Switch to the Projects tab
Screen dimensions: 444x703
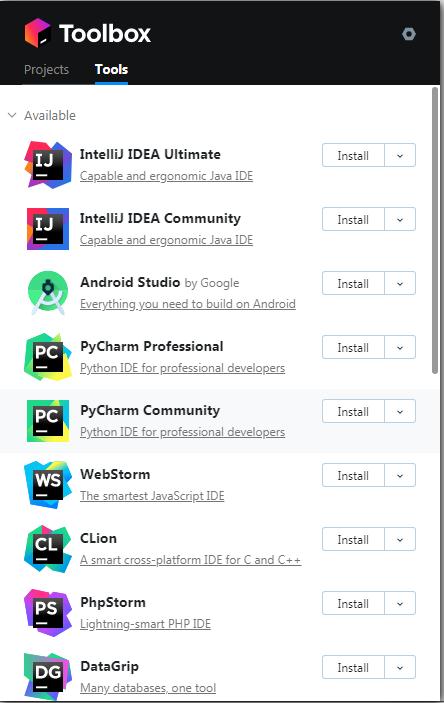[x=46, y=69]
